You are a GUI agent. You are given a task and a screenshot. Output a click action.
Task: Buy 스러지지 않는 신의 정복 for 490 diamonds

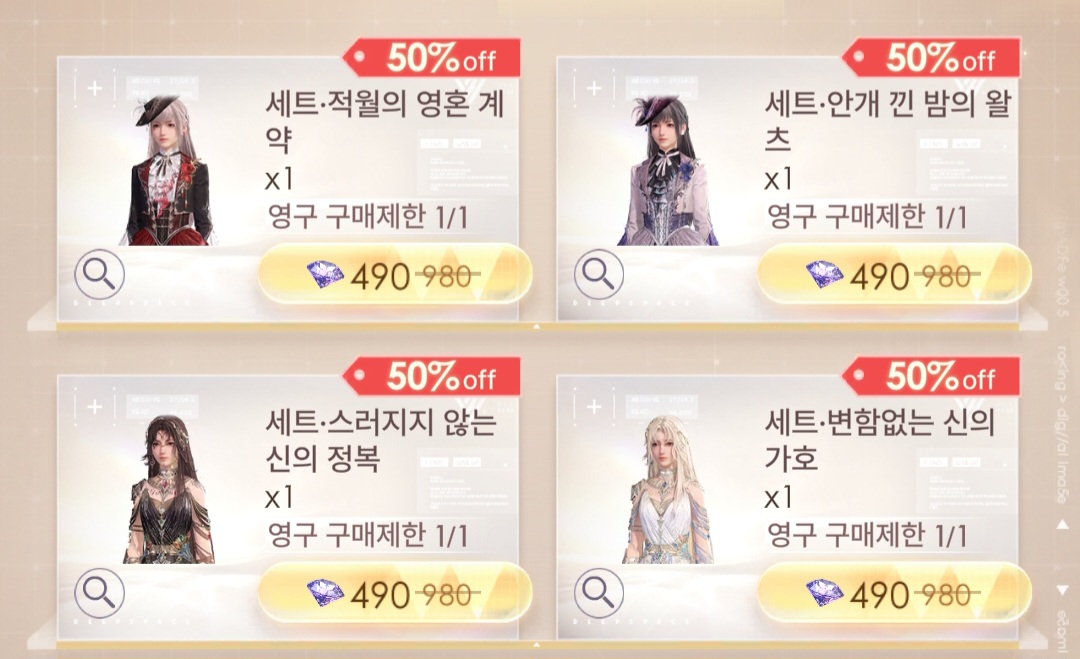coord(395,593)
